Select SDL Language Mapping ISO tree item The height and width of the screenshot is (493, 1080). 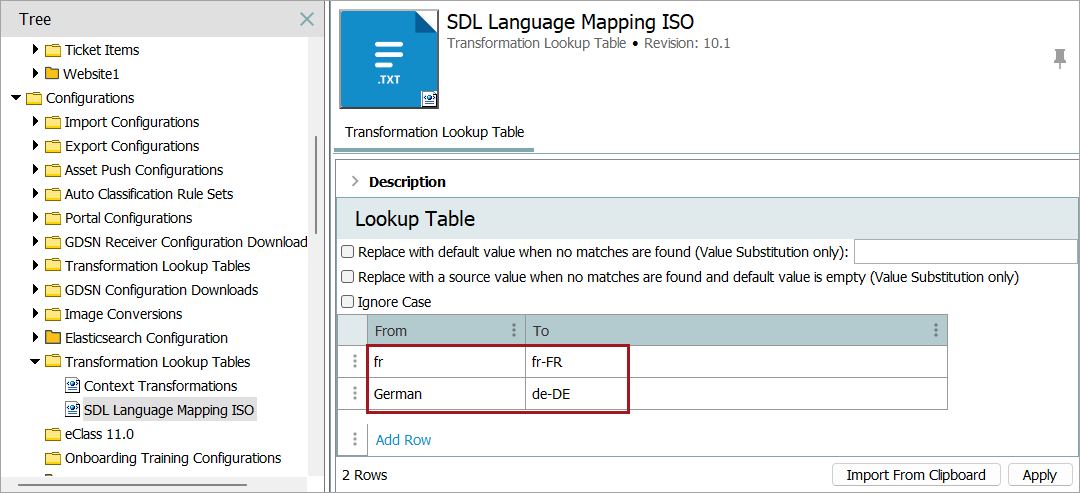pyautogui.click(x=168, y=410)
